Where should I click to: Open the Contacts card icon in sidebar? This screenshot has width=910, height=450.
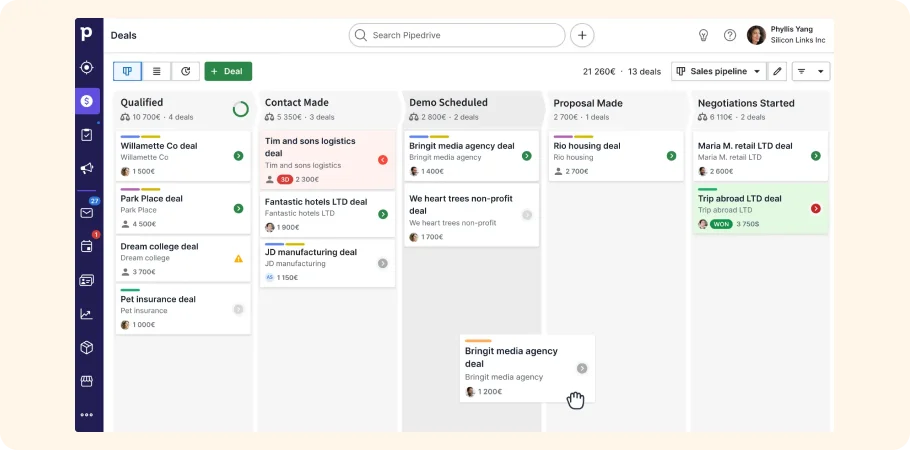pyautogui.click(x=86, y=280)
